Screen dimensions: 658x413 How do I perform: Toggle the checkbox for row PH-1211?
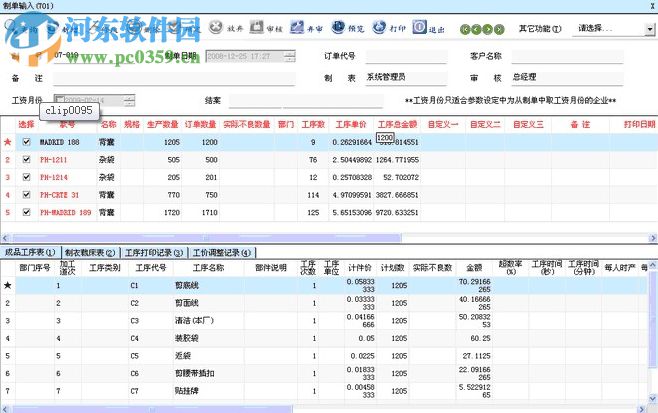(x=26, y=159)
